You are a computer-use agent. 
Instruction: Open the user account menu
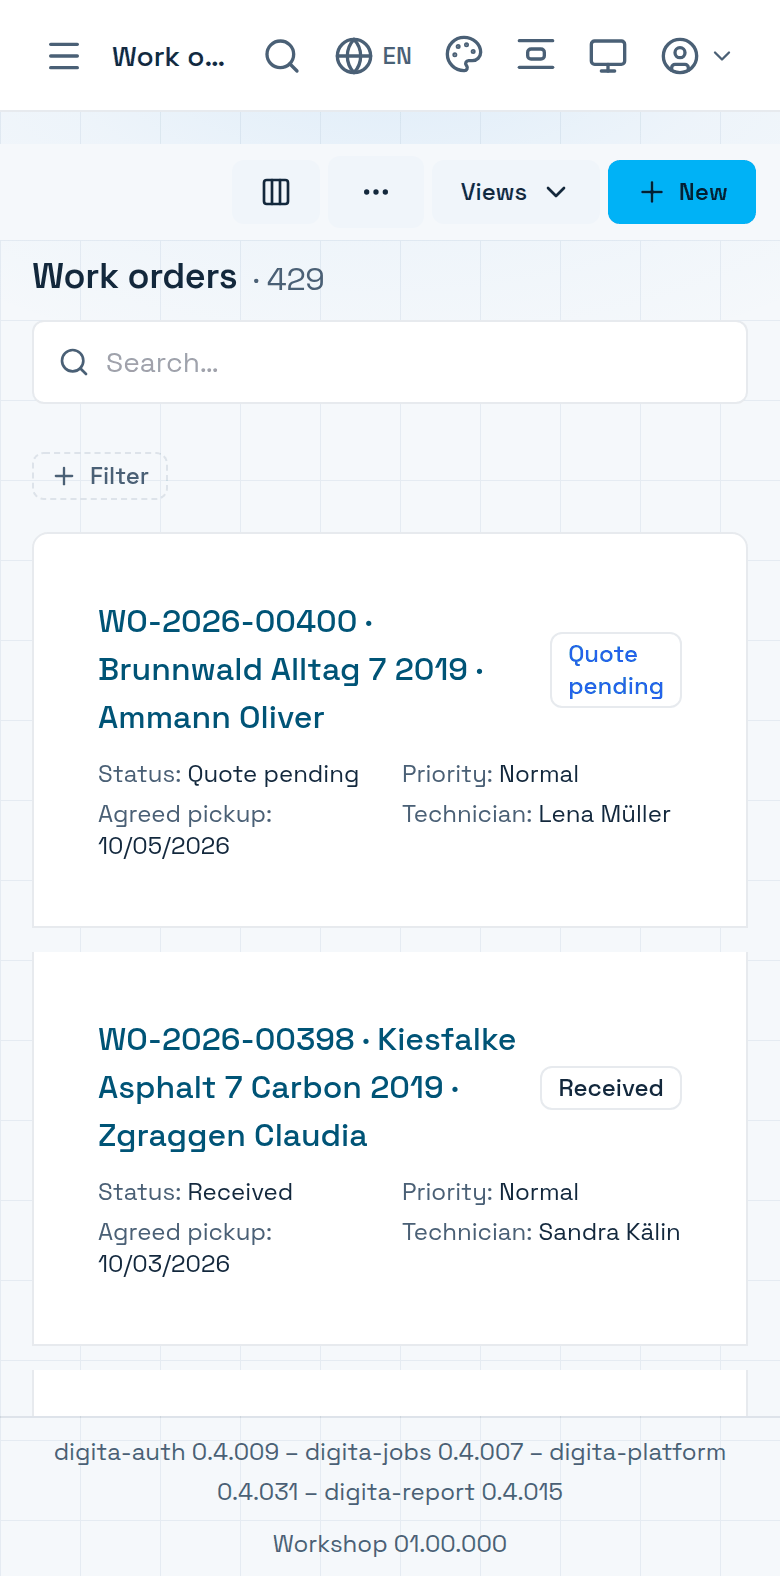point(696,56)
